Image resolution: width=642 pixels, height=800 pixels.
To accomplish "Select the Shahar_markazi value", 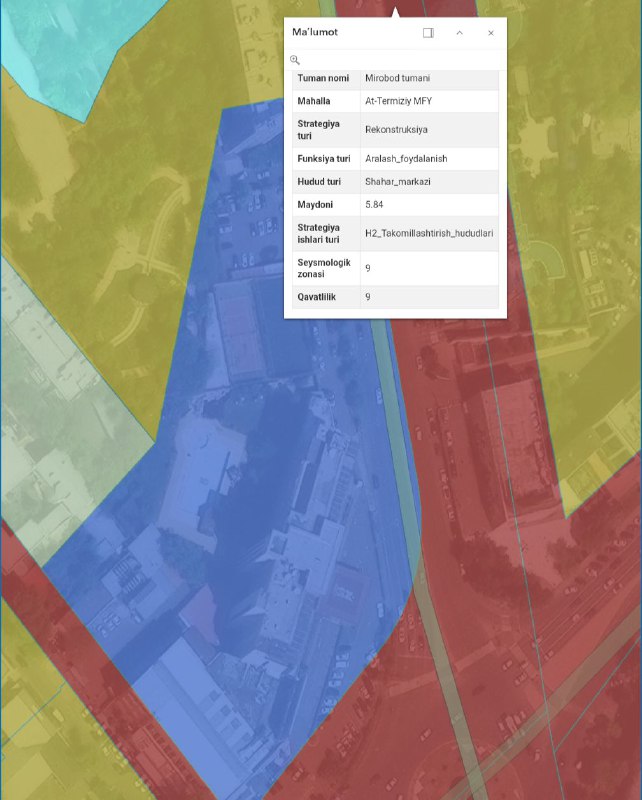I will click(x=398, y=182).
